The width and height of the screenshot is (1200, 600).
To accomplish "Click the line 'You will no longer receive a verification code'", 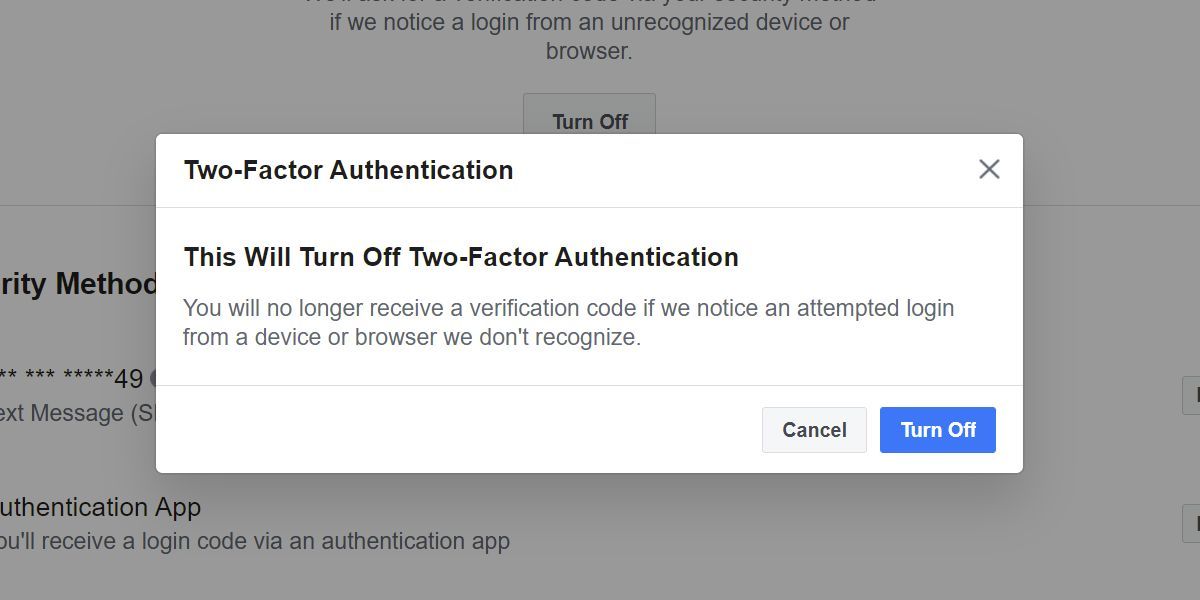I will 568,308.
